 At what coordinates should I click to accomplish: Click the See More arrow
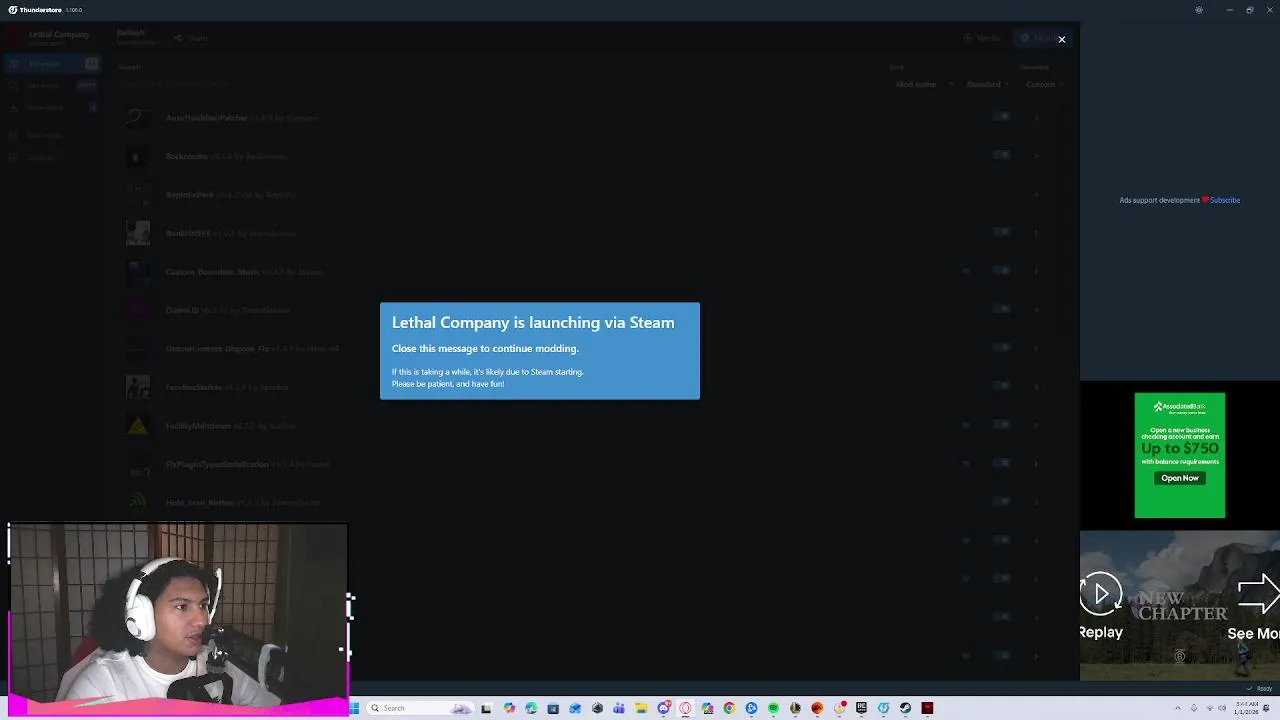coord(1258,594)
